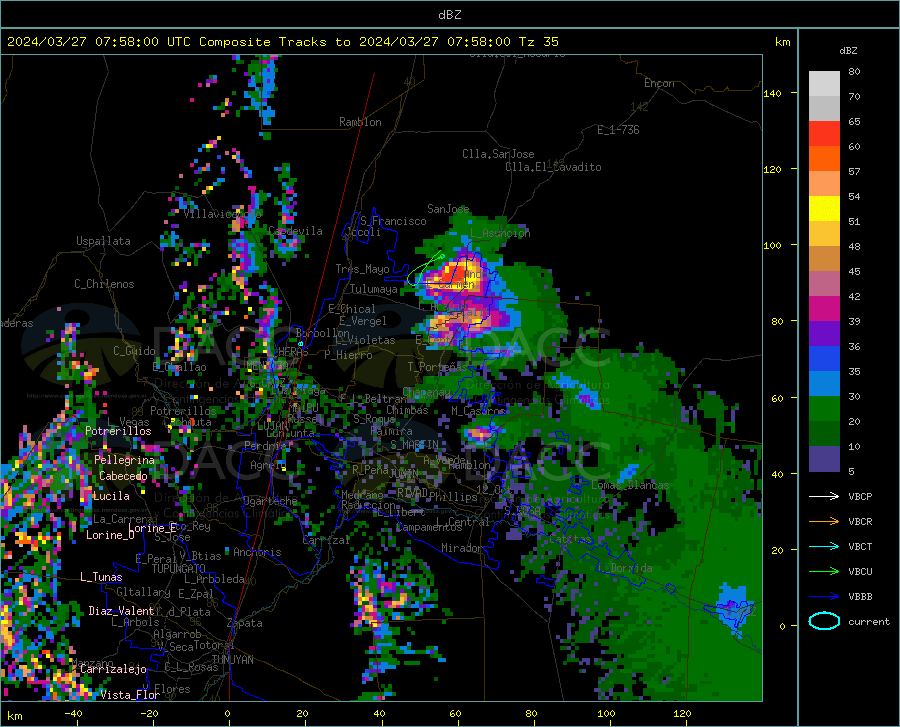The width and height of the screenshot is (900, 727).
Task: Click the Tulumaya label
Action: click(x=373, y=289)
